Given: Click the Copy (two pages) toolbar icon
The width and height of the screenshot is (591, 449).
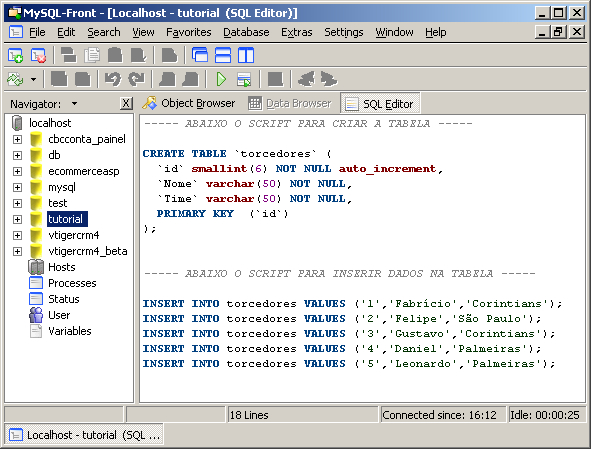Looking at the screenshot, I should point(92,55).
